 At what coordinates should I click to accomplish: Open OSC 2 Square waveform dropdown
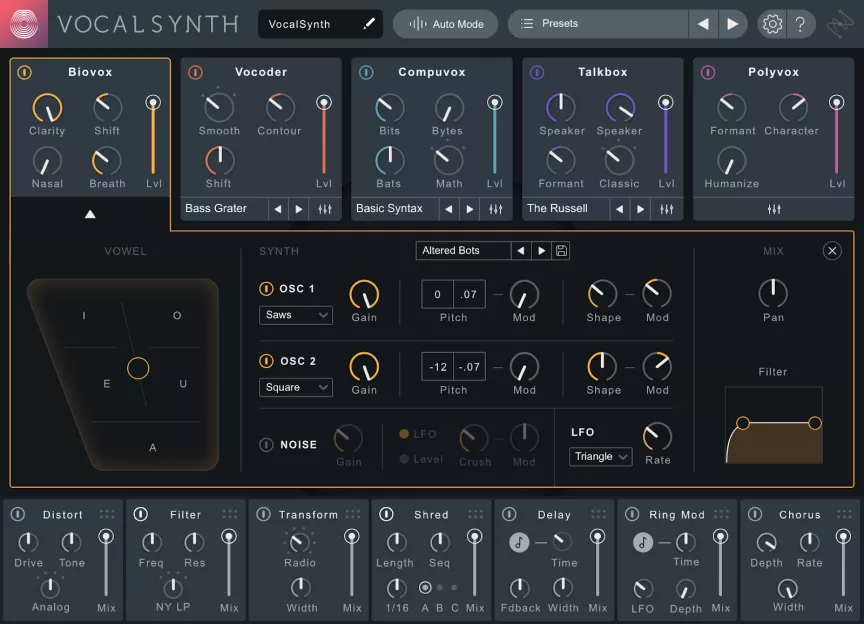296,388
